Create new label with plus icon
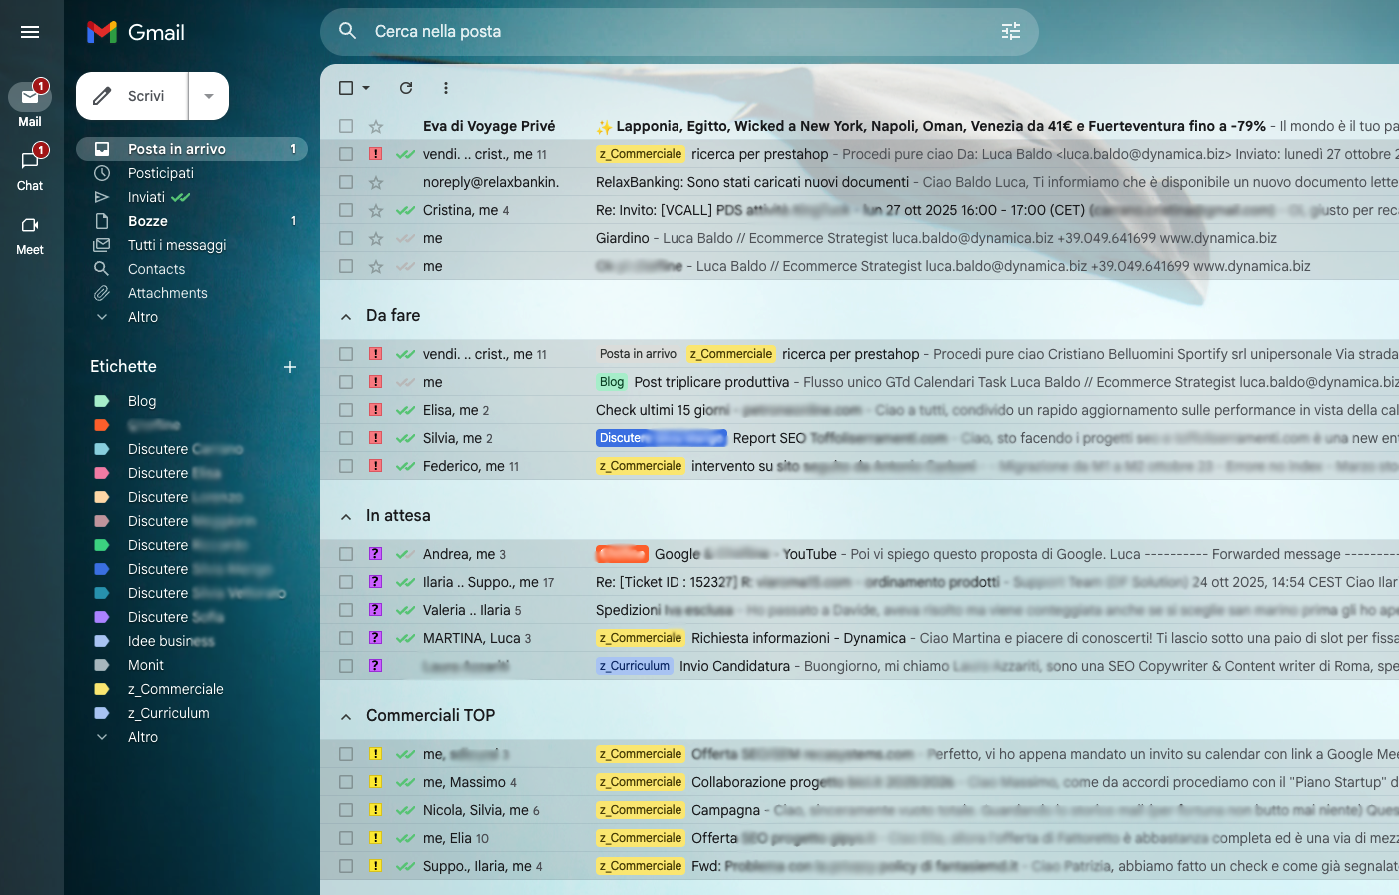Screen dimensions: 1399x895 (x=290, y=367)
